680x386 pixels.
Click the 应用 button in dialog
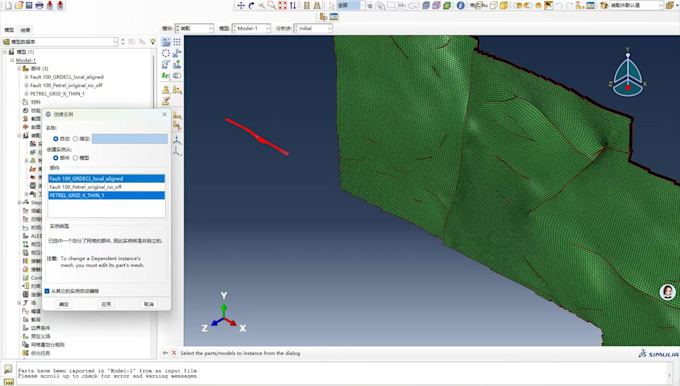pos(106,304)
